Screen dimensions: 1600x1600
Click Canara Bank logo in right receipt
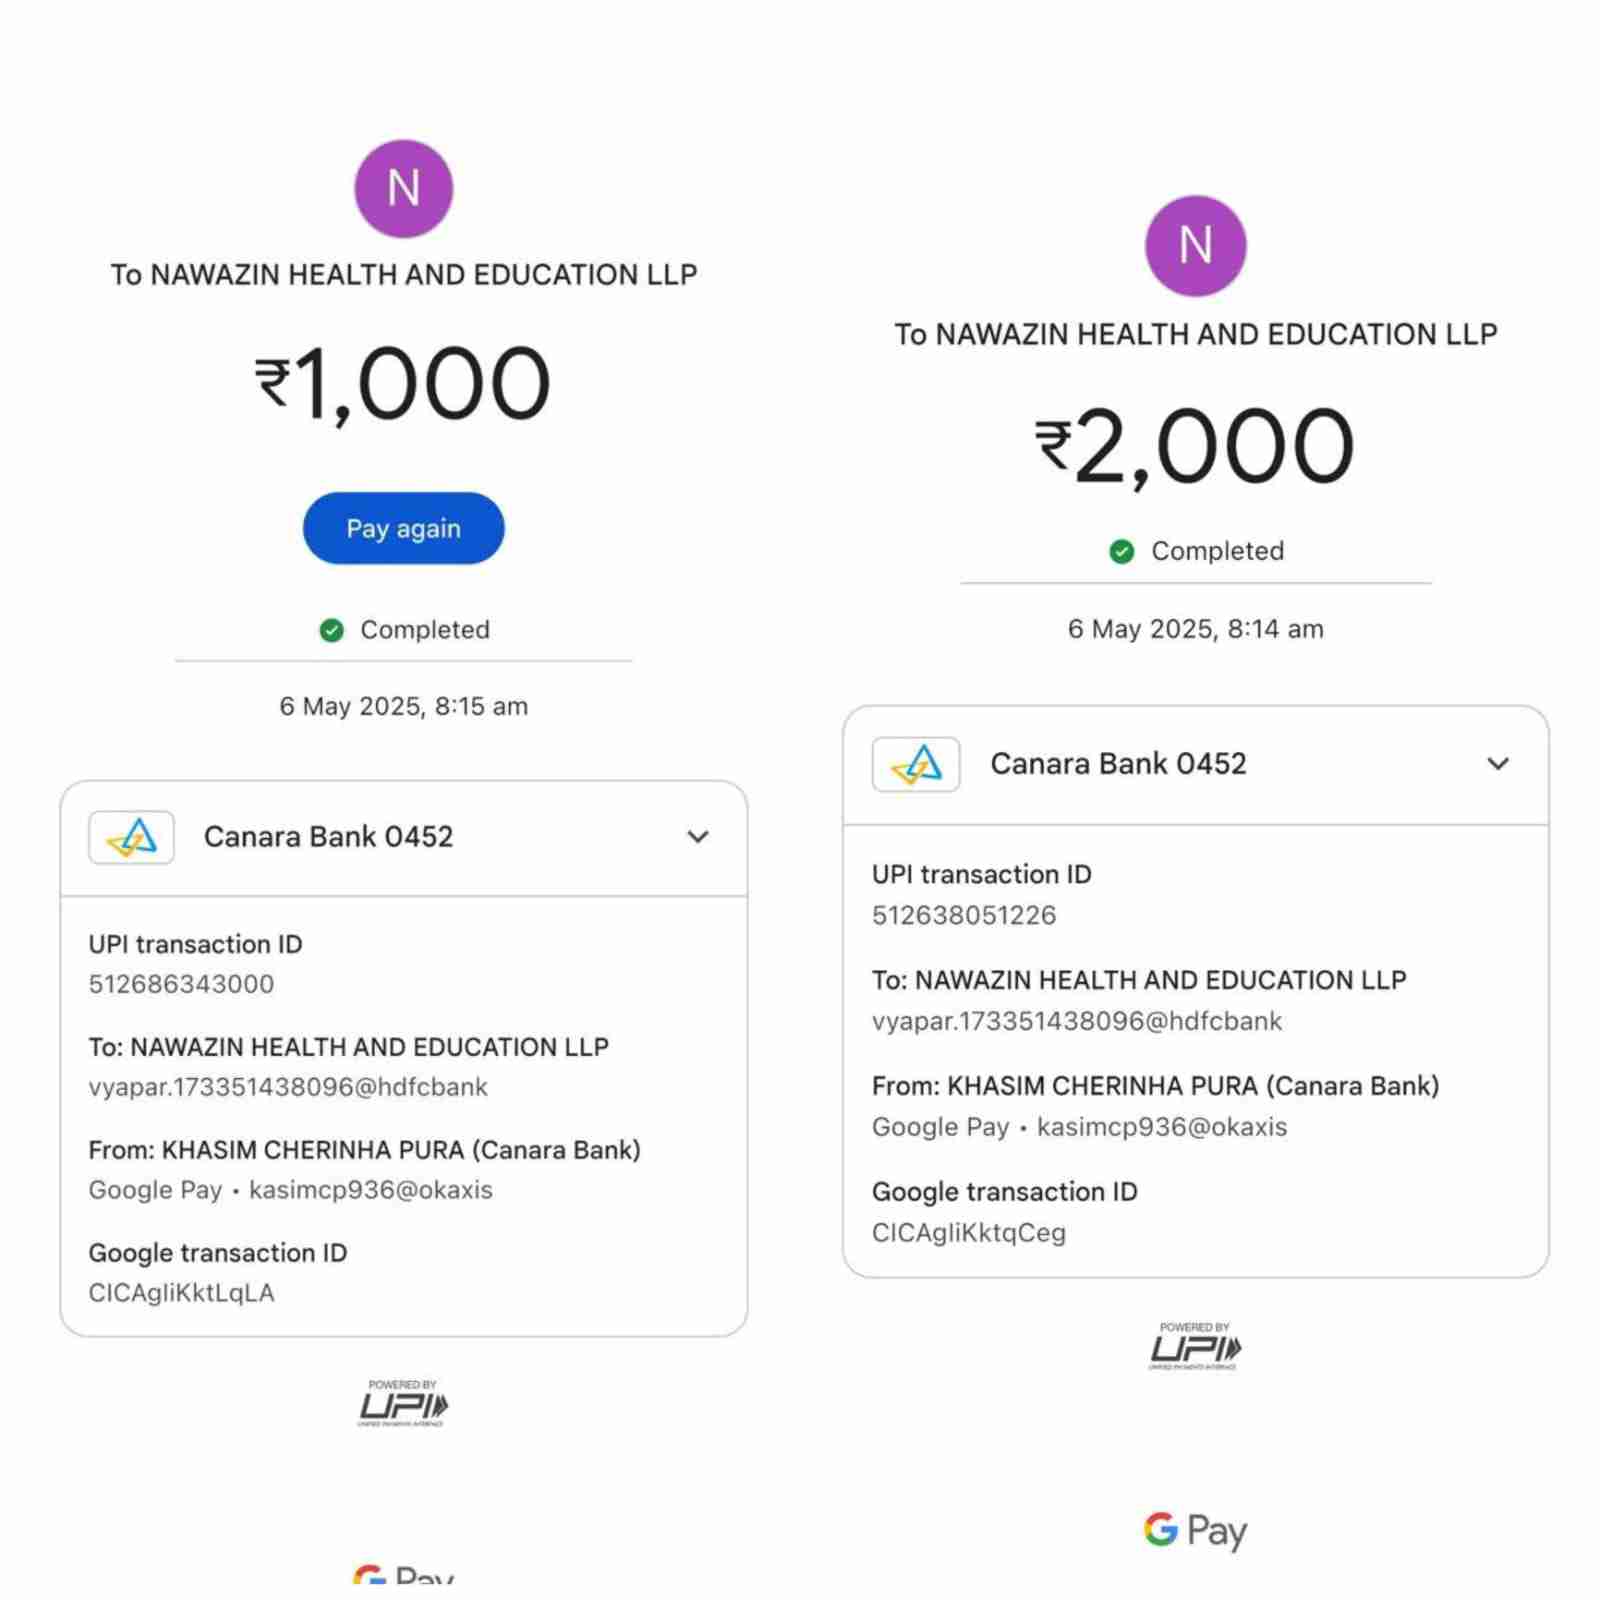point(916,764)
